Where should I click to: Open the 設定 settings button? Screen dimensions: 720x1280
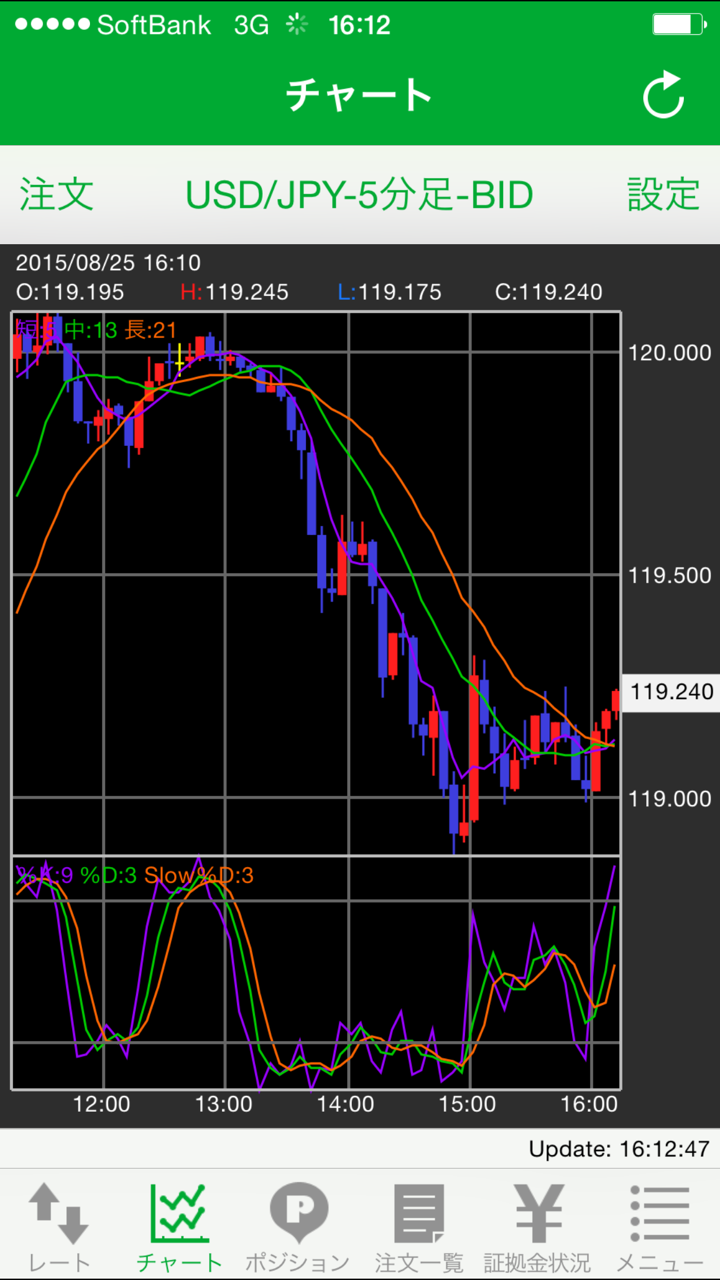(x=663, y=194)
